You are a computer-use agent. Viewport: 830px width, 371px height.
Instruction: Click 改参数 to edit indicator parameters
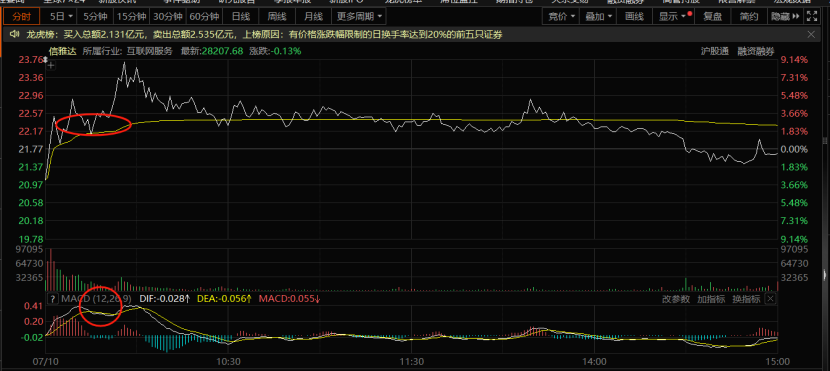[676, 299]
